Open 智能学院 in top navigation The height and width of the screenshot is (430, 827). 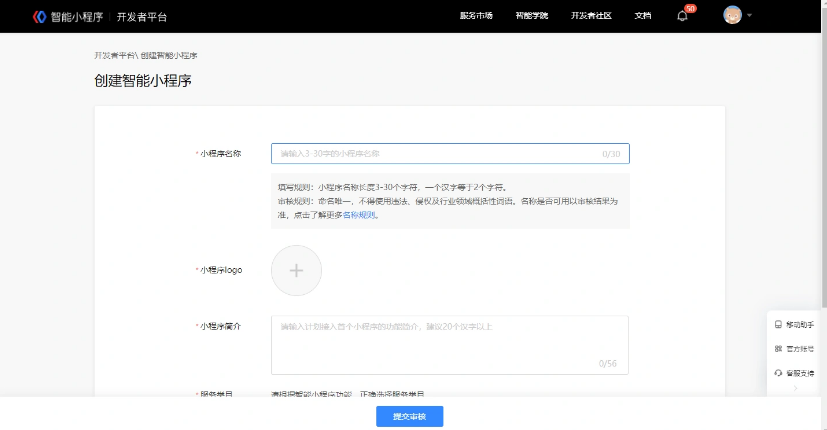coord(531,16)
